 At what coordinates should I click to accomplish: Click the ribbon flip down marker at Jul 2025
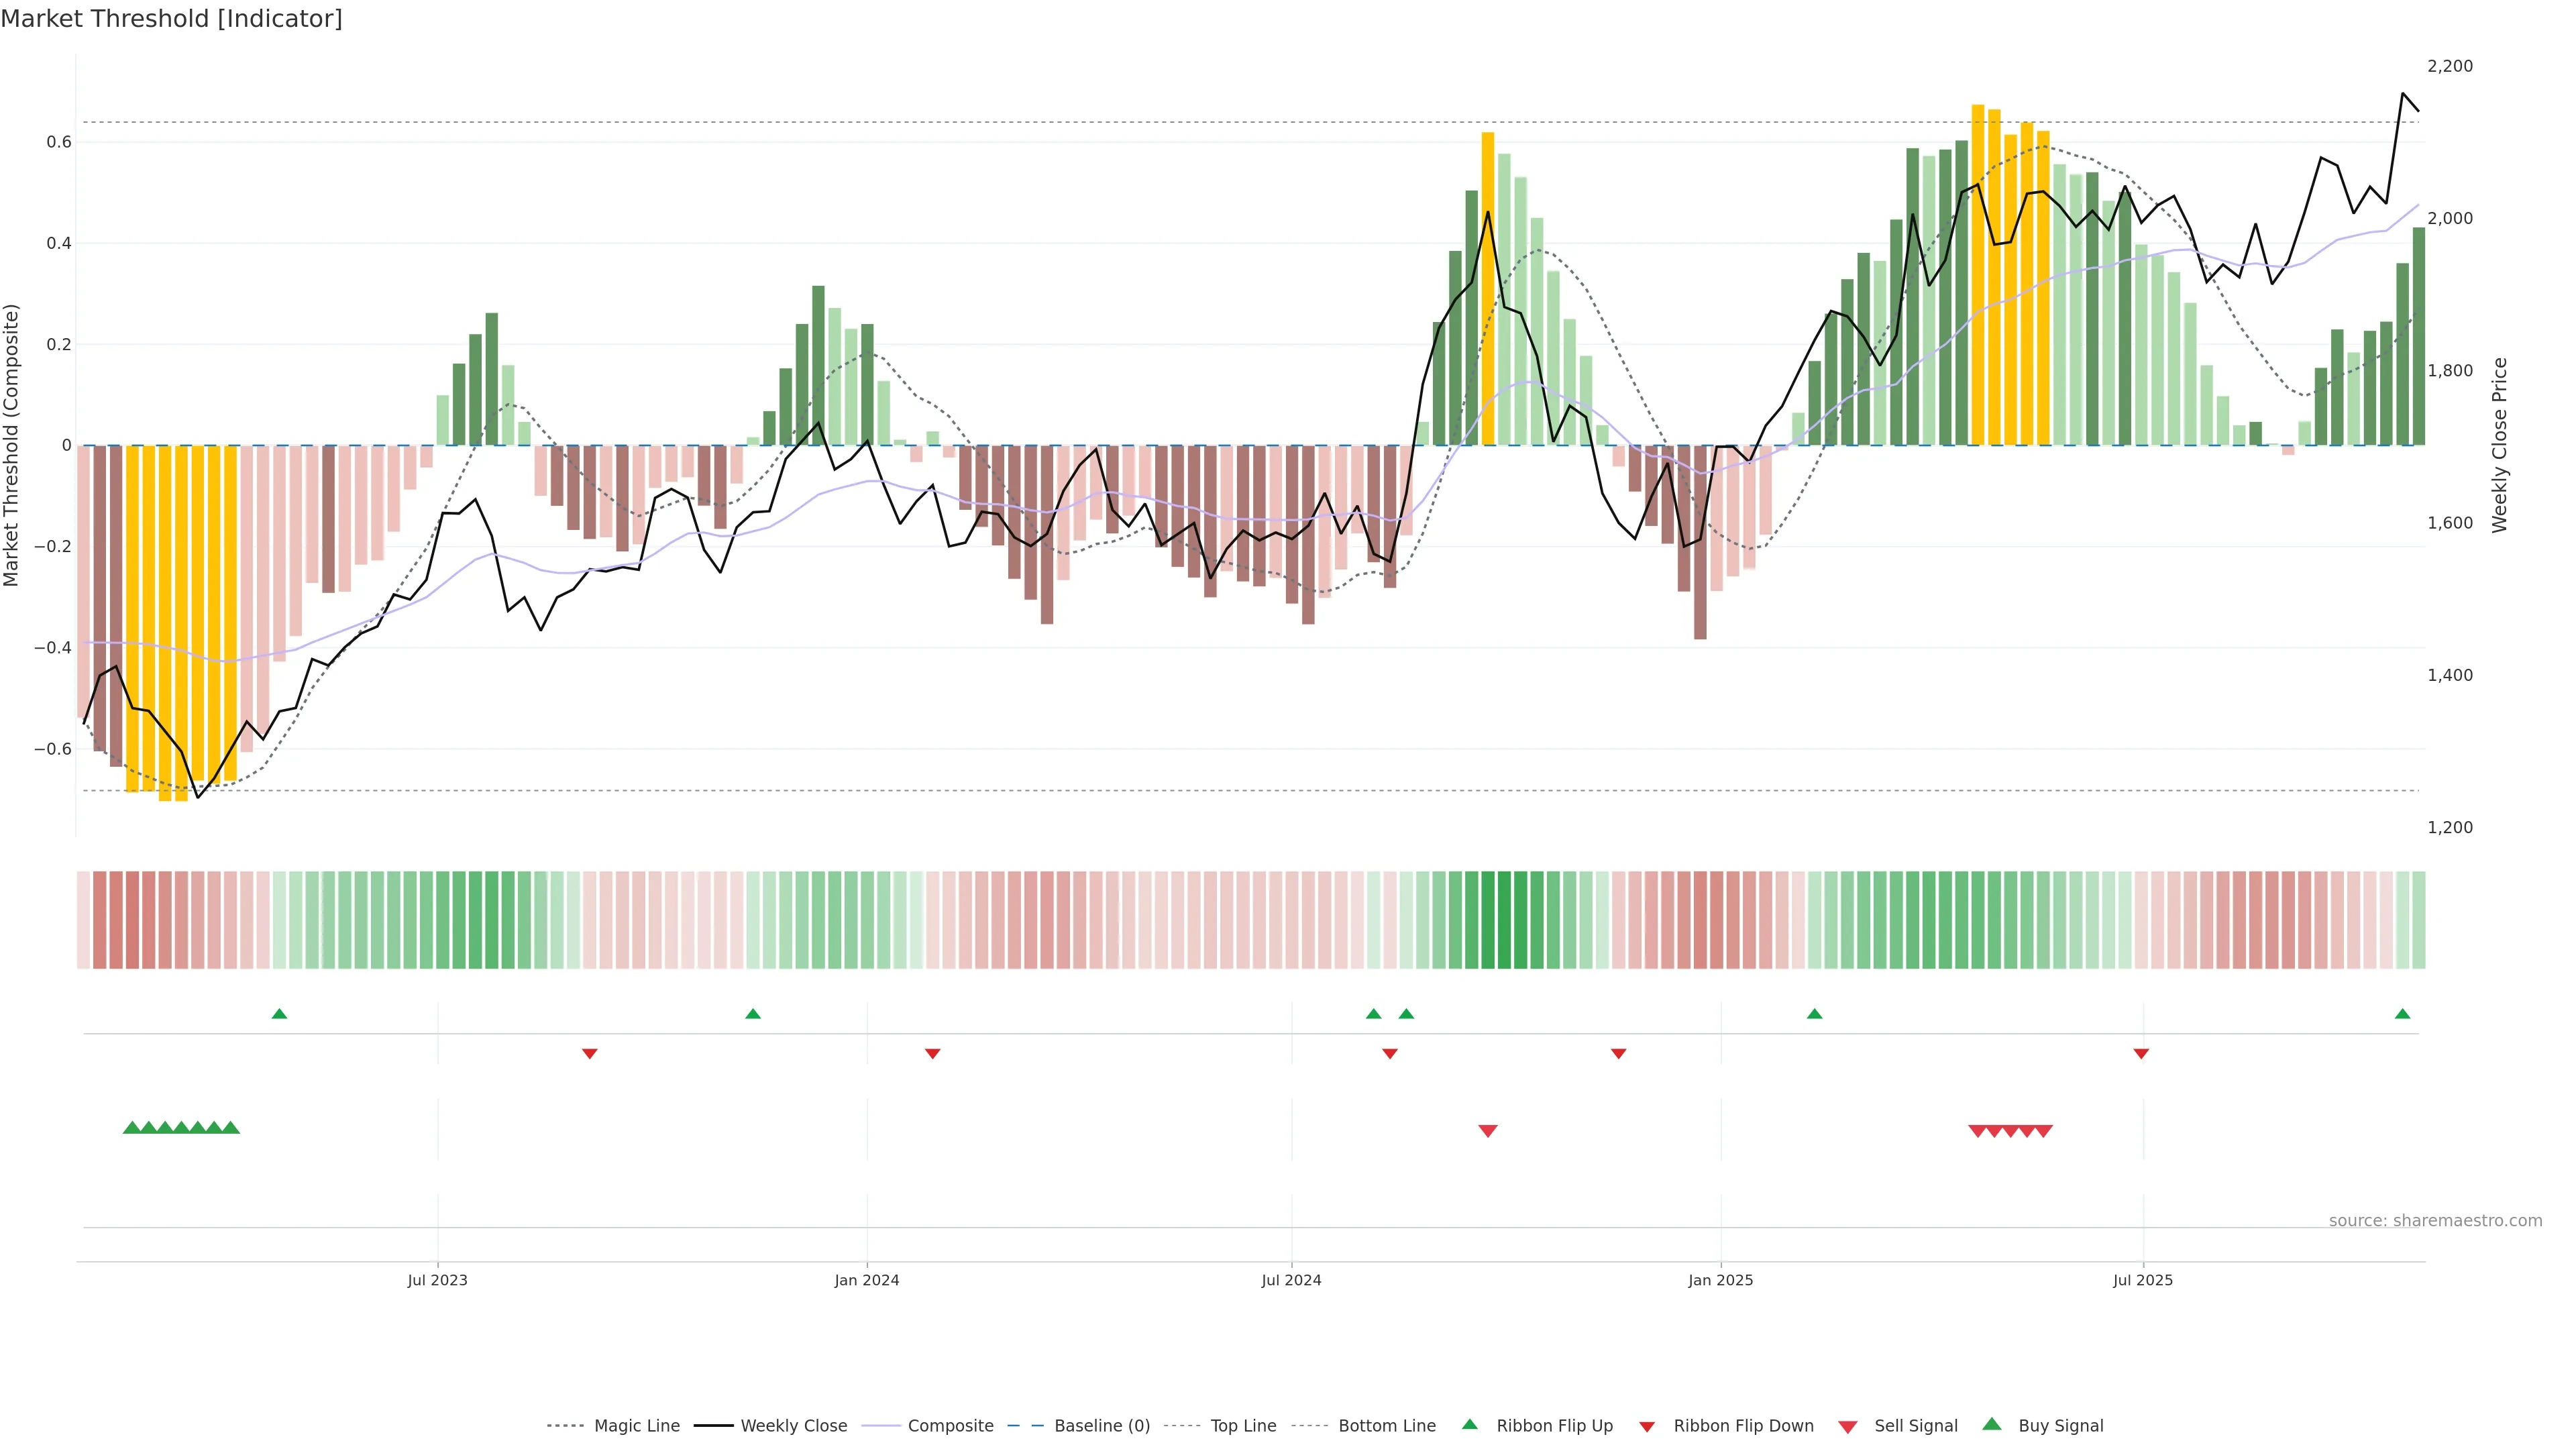(2141, 1054)
